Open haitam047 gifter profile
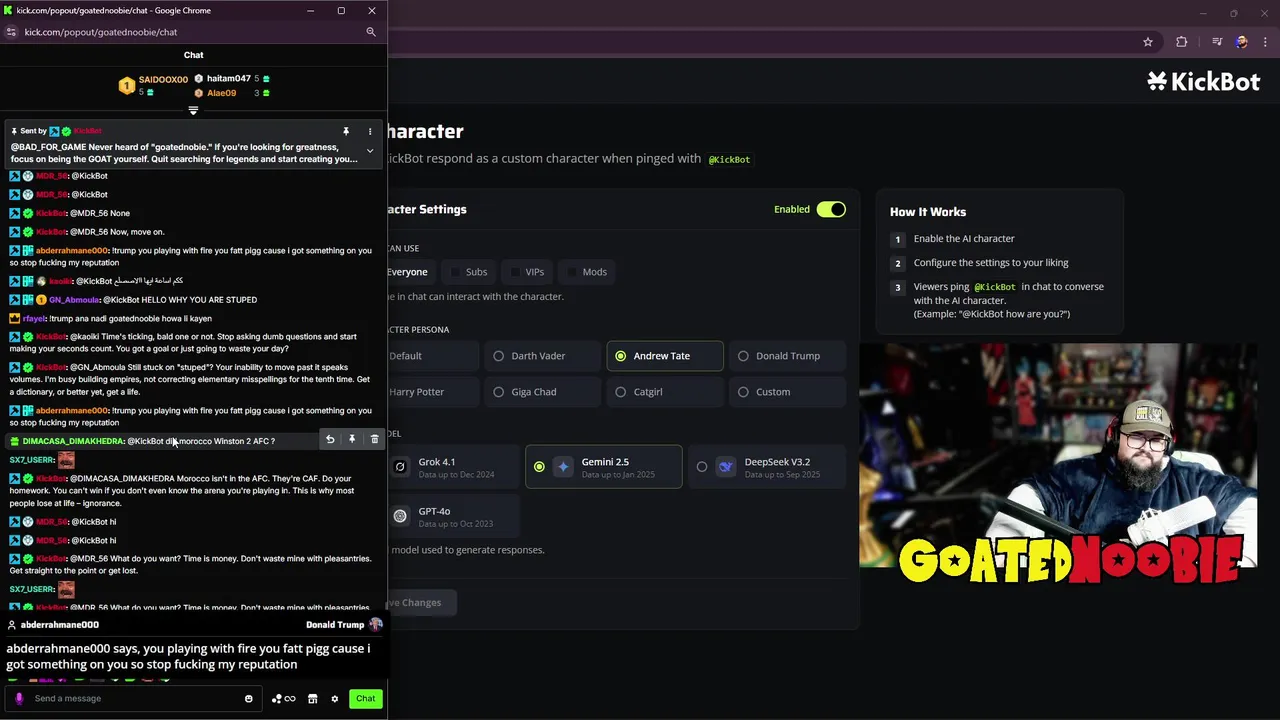 [229, 79]
